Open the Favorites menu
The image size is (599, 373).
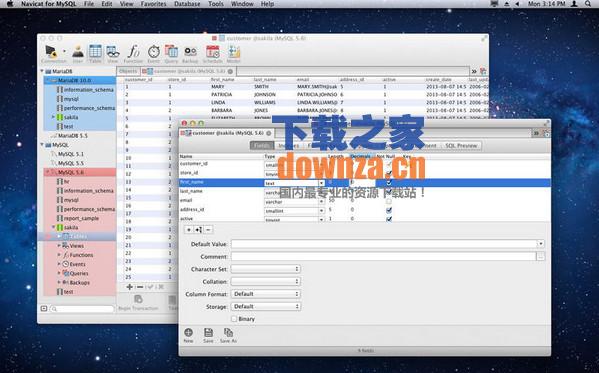click(154, 4)
